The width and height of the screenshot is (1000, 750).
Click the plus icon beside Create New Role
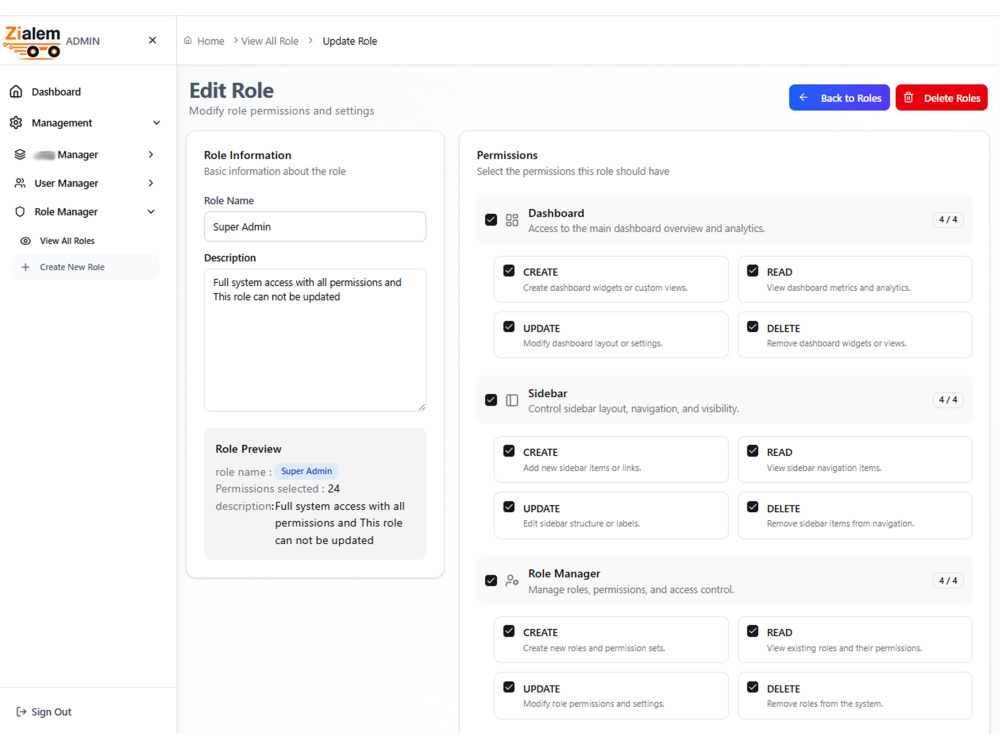coord(26,267)
